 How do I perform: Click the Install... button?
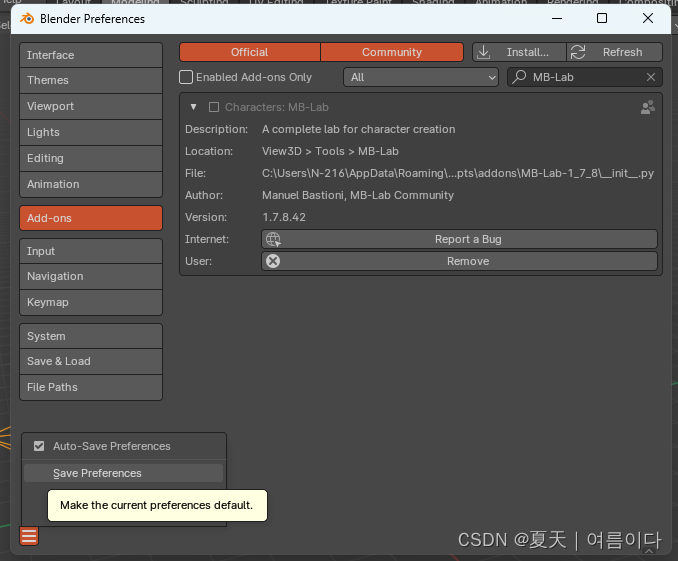click(519, 52)
